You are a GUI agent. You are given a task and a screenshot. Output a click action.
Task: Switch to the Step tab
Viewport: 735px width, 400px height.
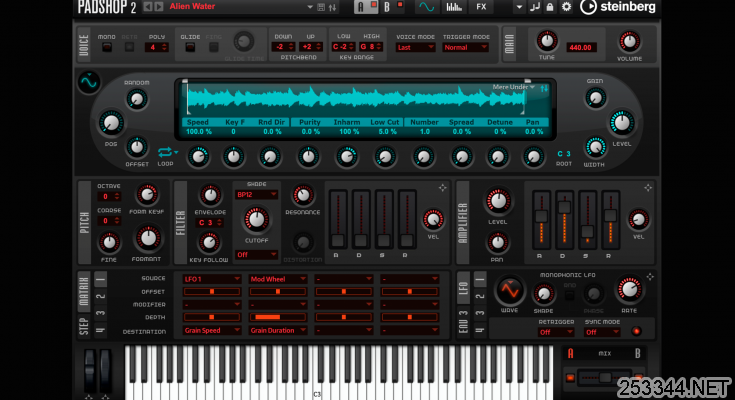84,325
